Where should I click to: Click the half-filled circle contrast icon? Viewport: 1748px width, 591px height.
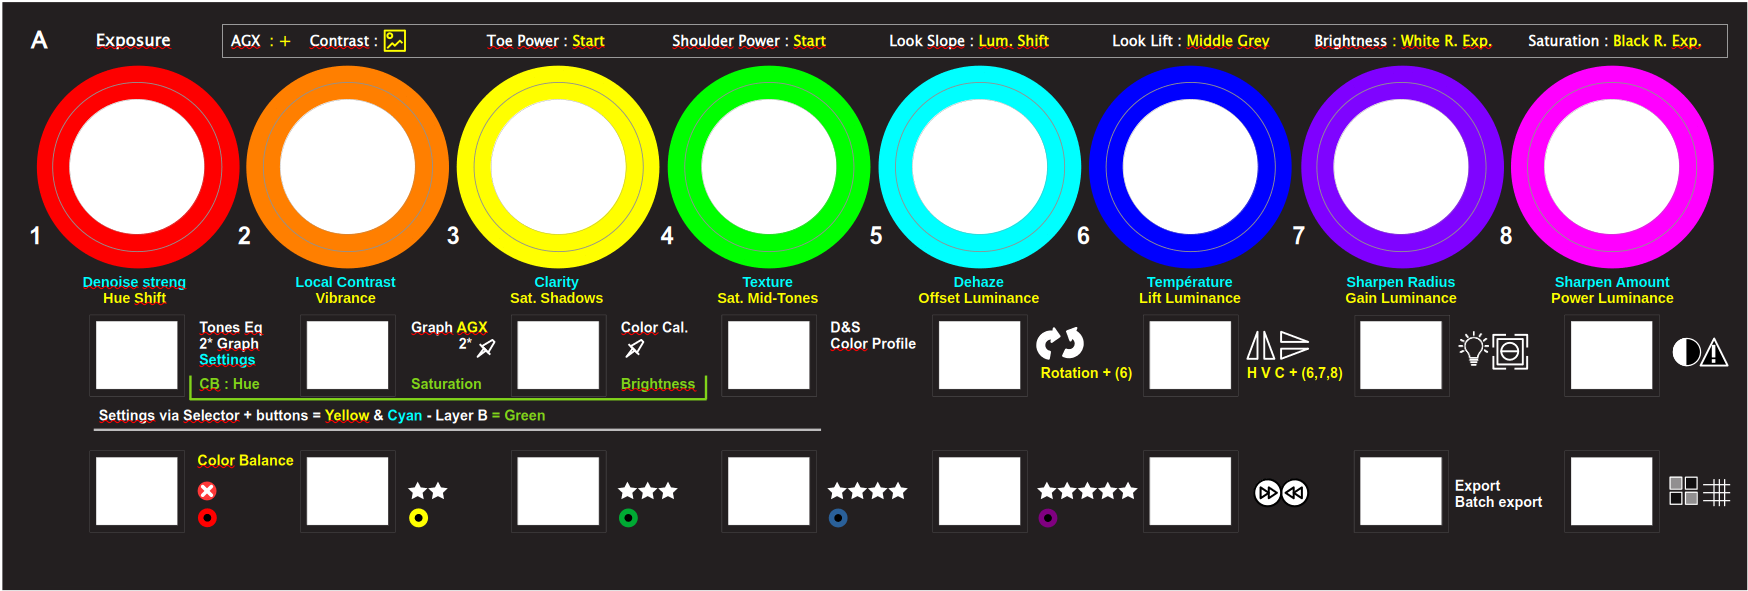click(1686, 352)
